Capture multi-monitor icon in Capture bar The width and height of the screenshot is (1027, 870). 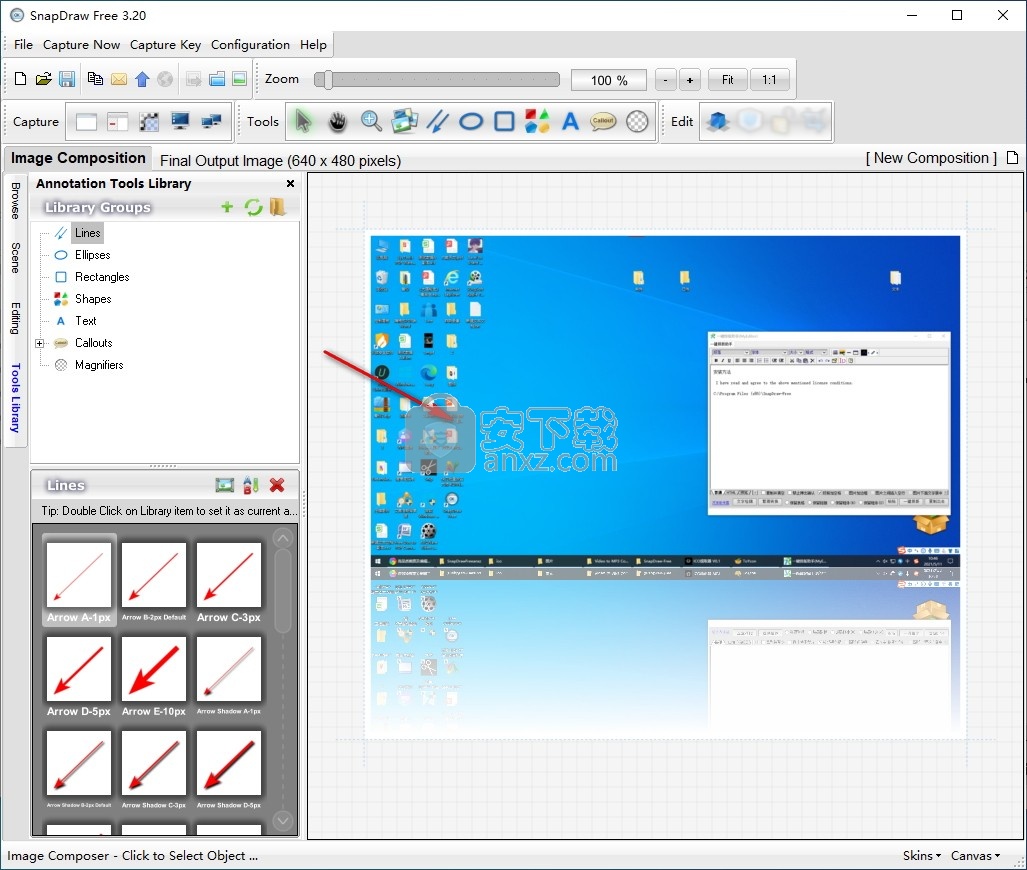click(211, 121)
